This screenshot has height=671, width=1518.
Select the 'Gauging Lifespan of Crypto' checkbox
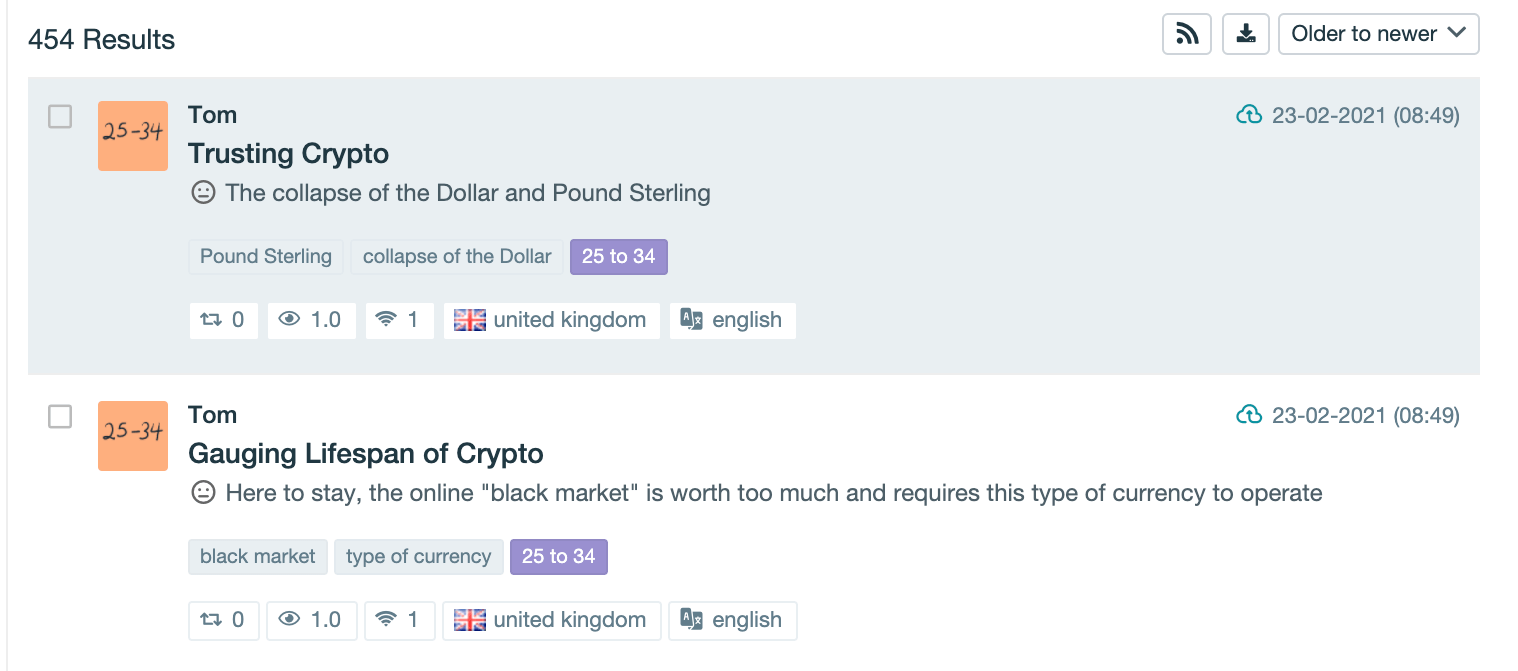[x=61, y=417]
